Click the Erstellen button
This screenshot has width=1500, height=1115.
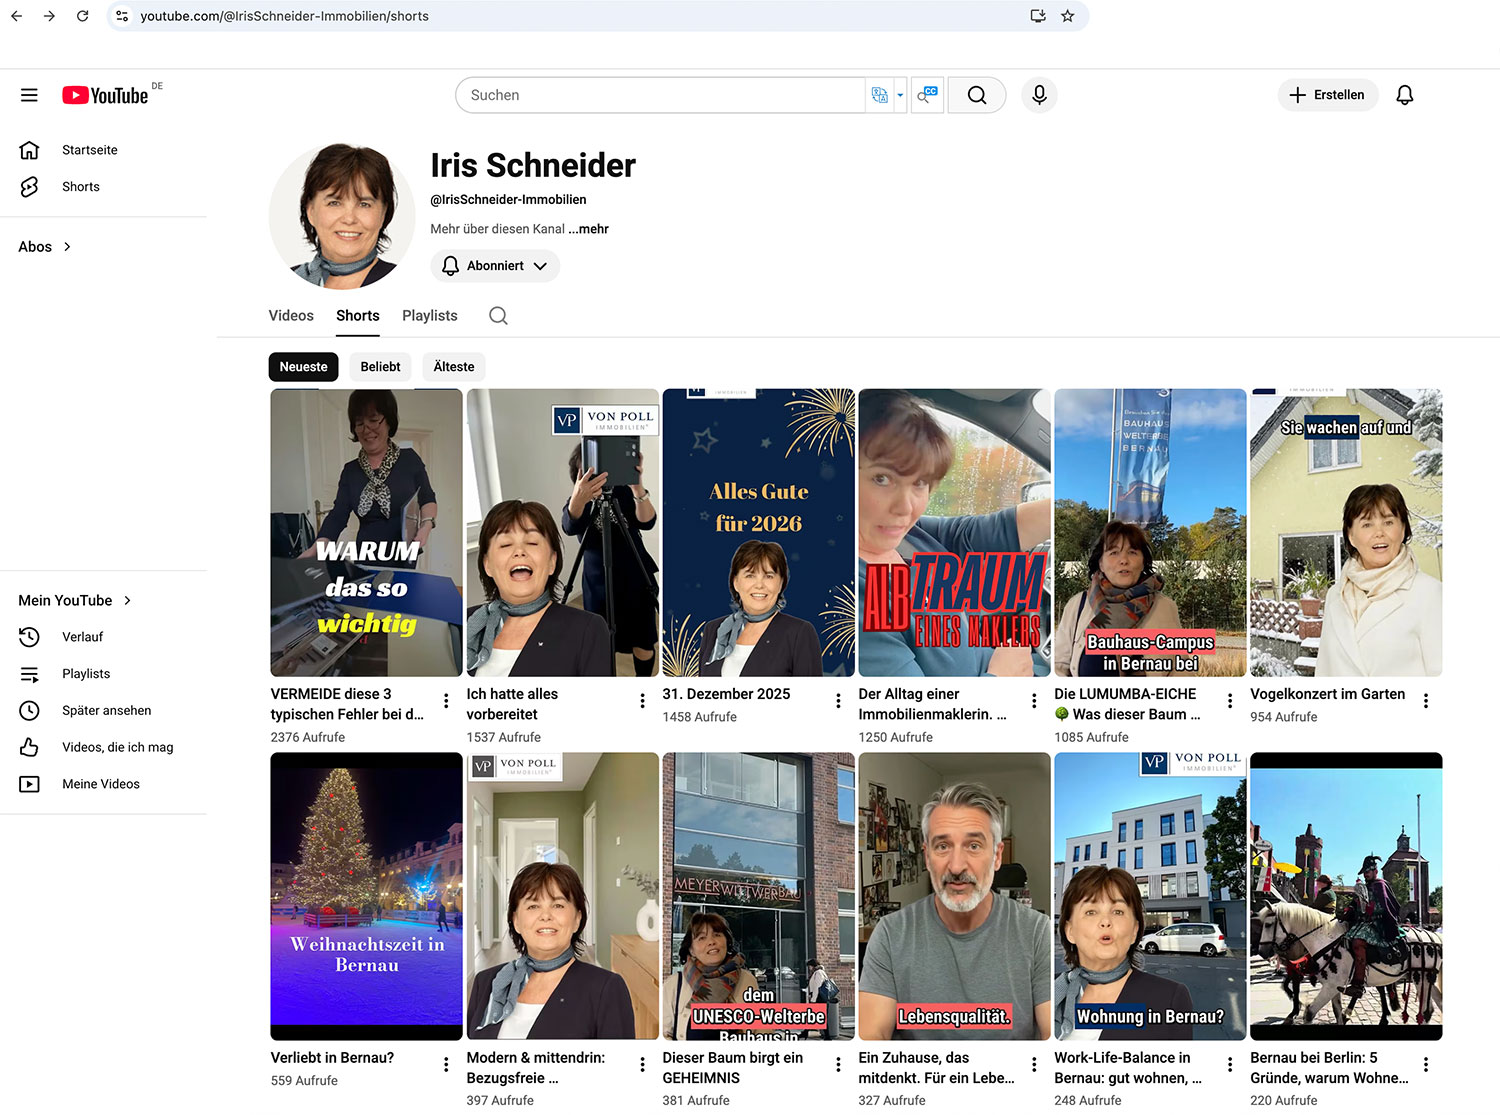pyautogui.click(x=1328, y=95)
